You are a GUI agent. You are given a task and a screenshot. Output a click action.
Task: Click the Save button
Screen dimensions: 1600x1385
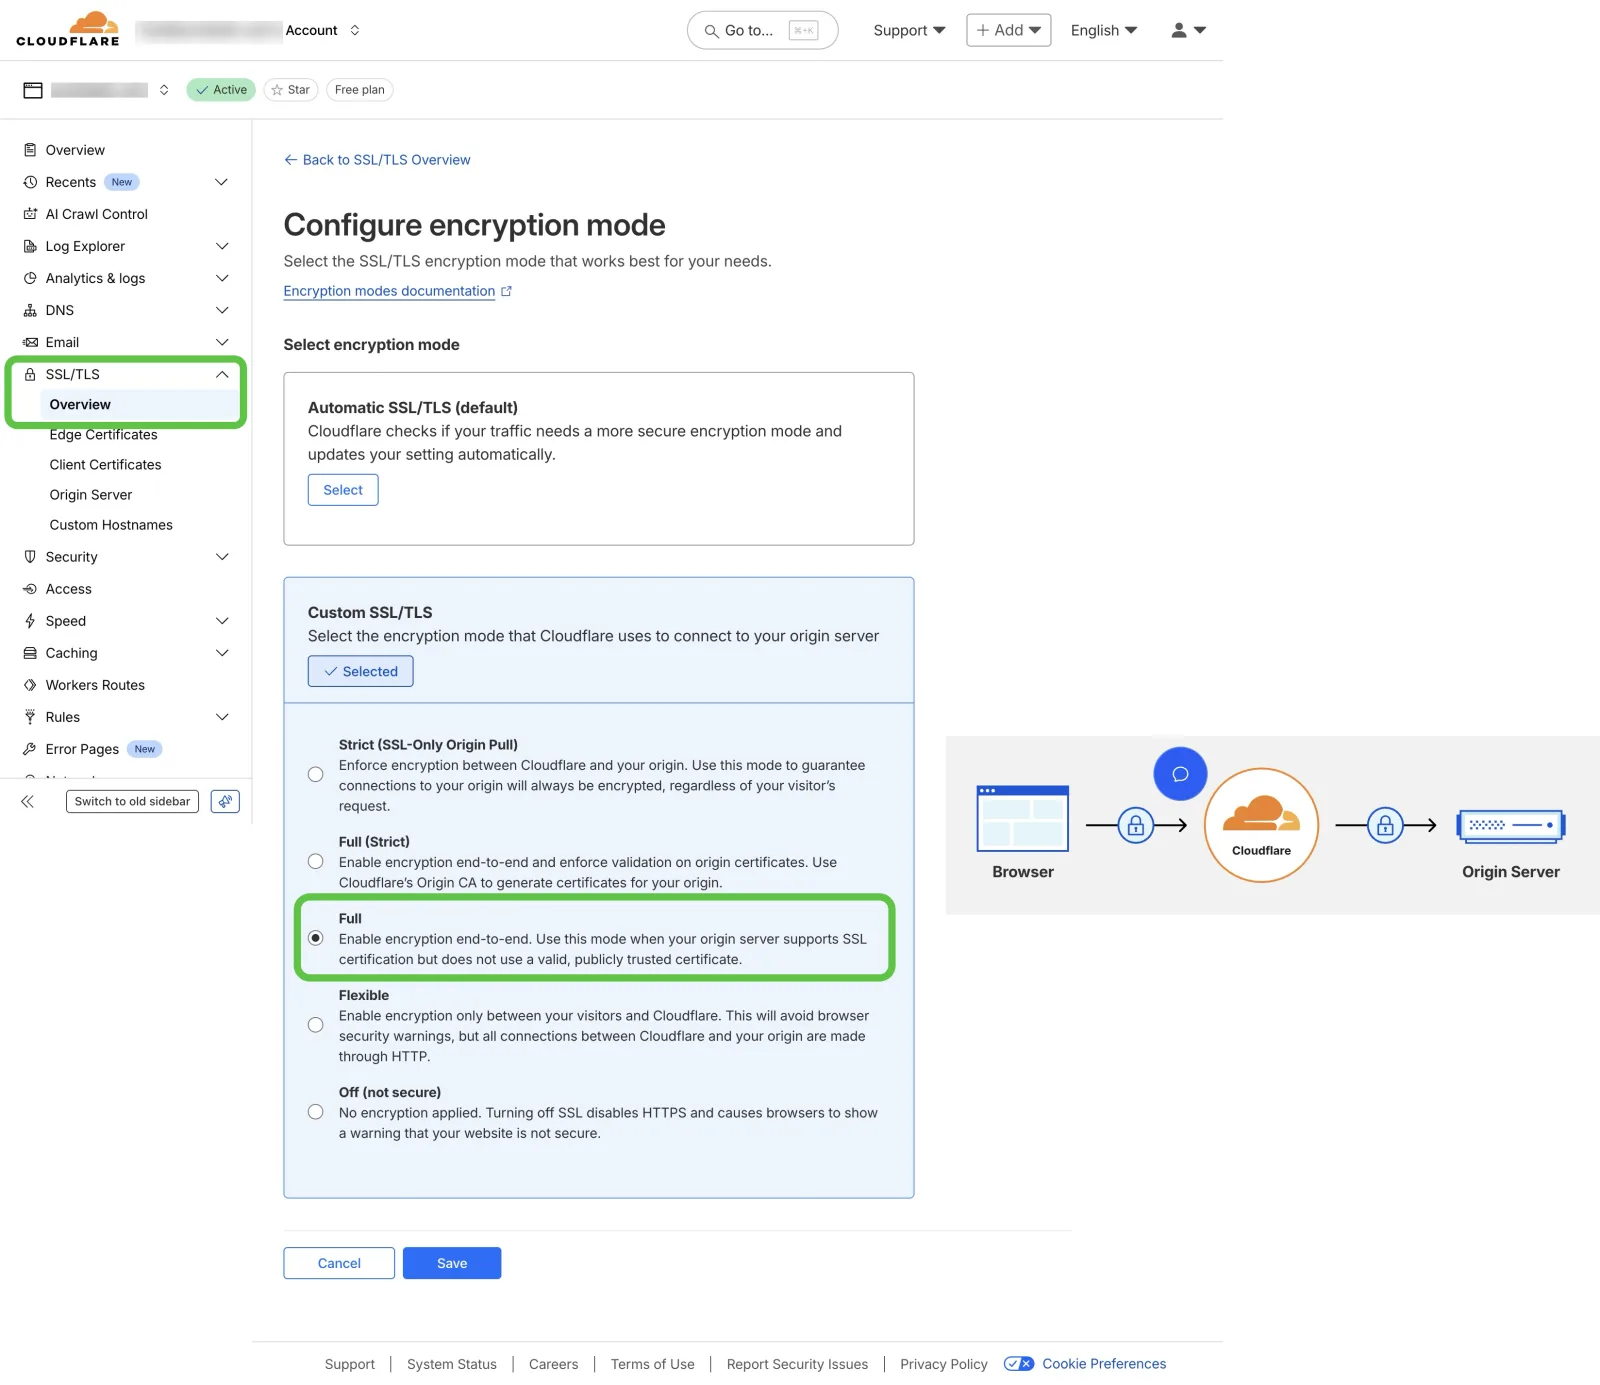click(x=452, y=1263)
